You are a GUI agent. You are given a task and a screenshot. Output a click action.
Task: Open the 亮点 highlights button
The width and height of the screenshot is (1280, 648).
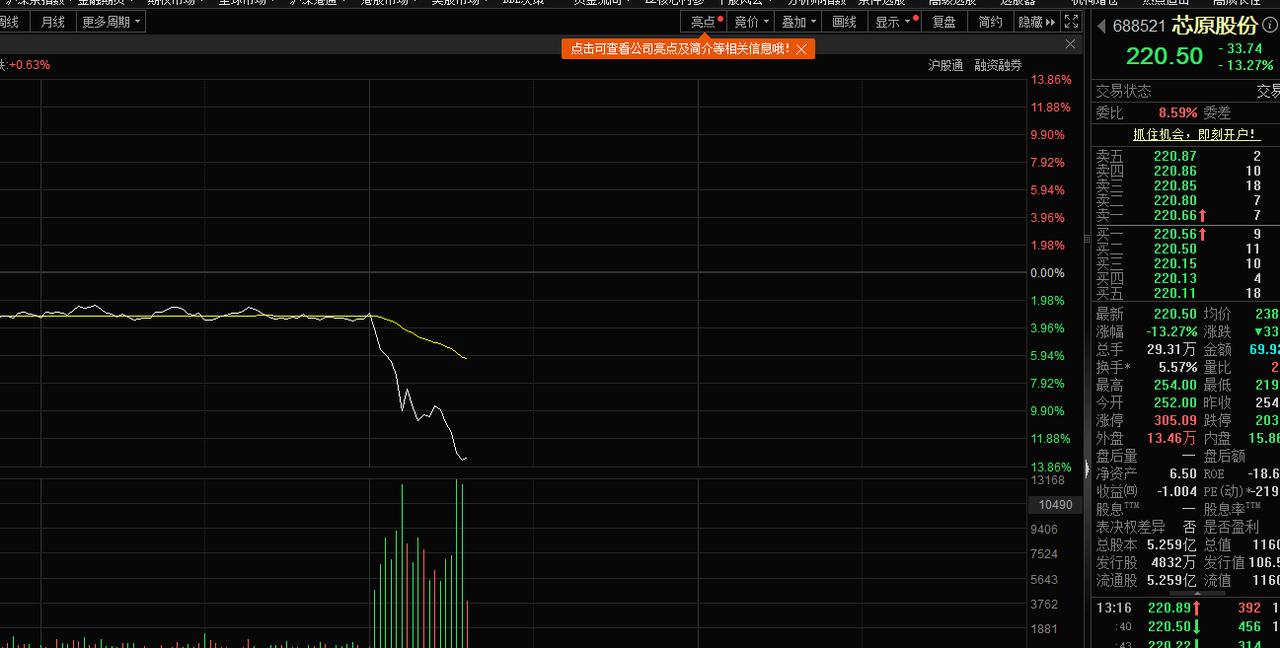tap(706, 21)
